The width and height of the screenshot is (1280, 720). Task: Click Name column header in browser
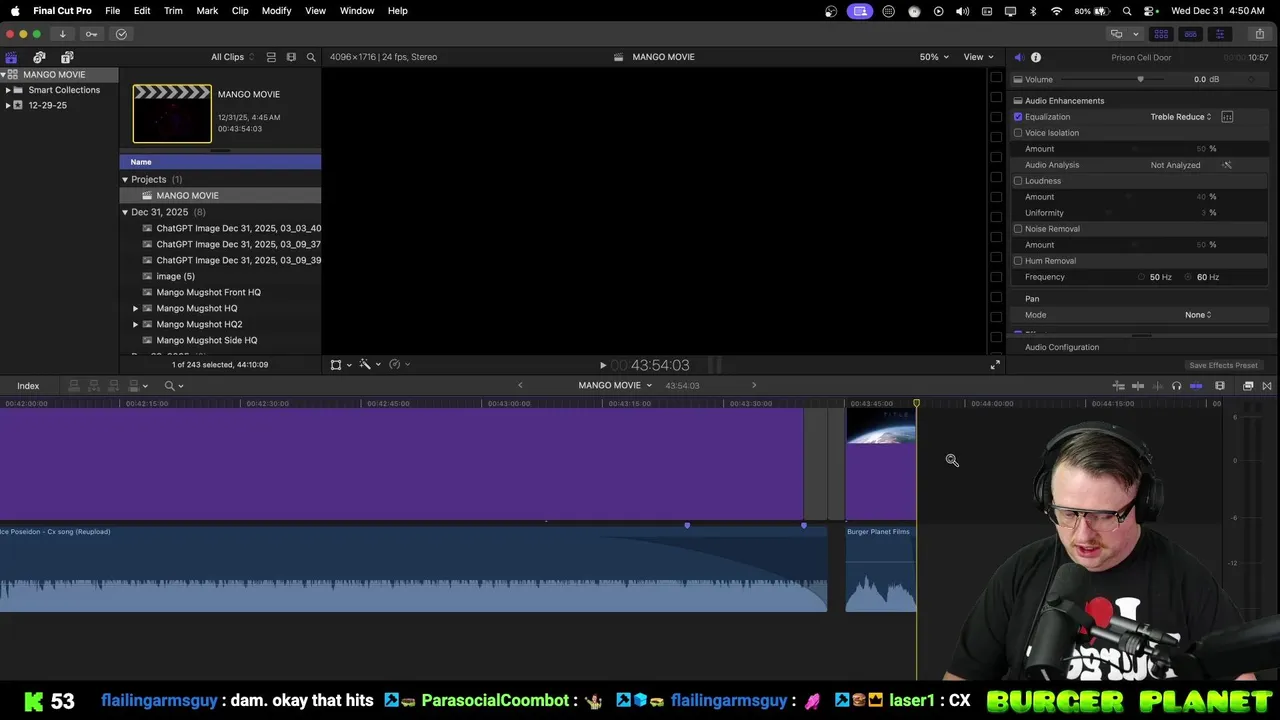coord(220,162)
